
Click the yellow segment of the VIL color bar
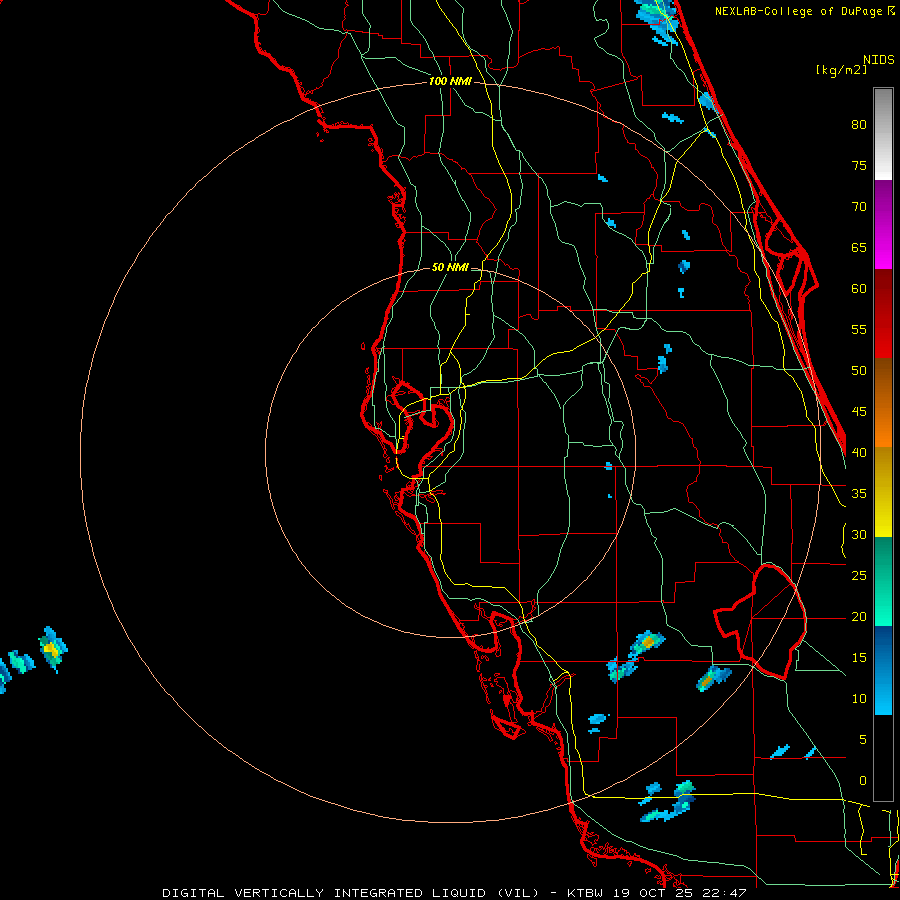(883, 492)
